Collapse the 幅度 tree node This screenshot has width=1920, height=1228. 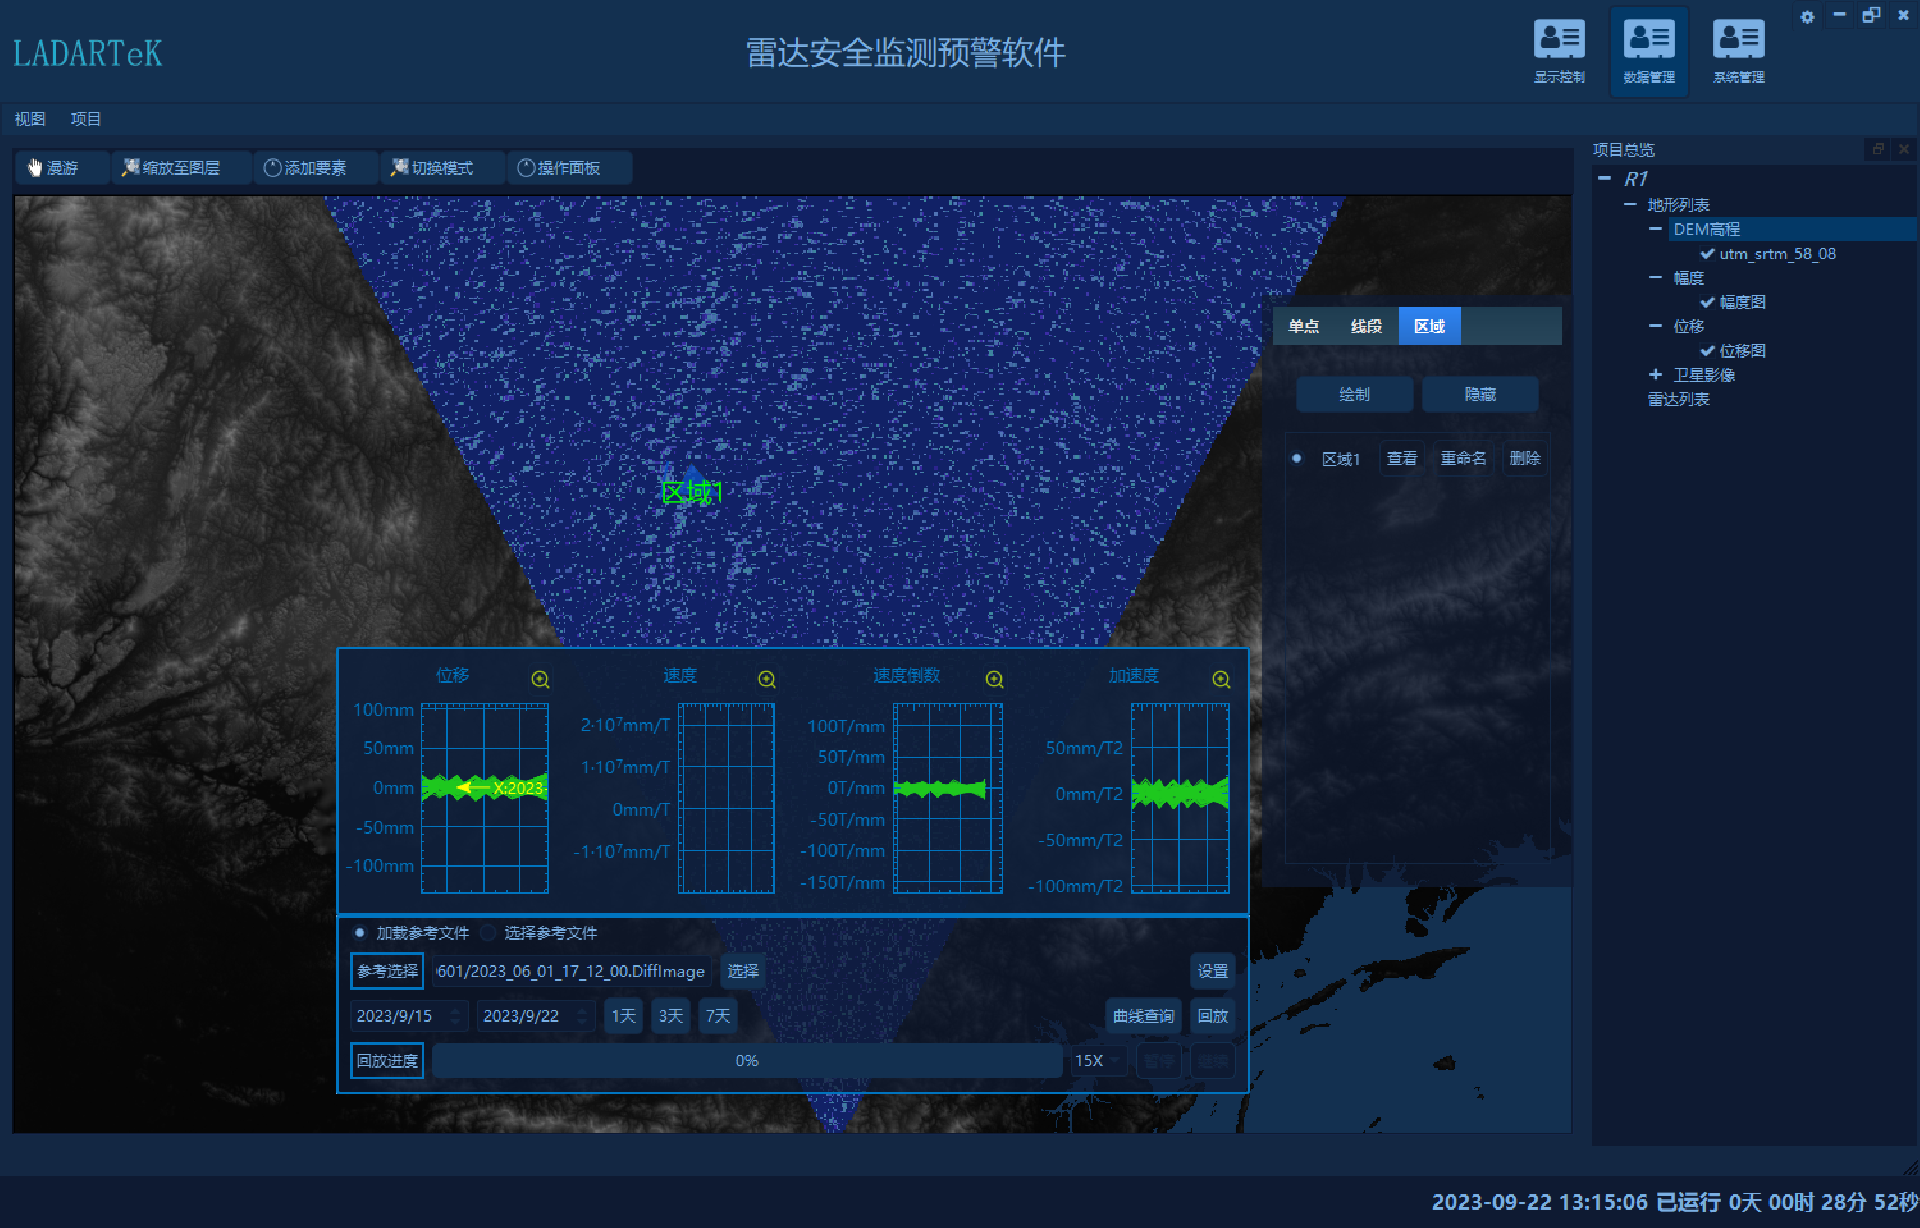pos(1656,277)
